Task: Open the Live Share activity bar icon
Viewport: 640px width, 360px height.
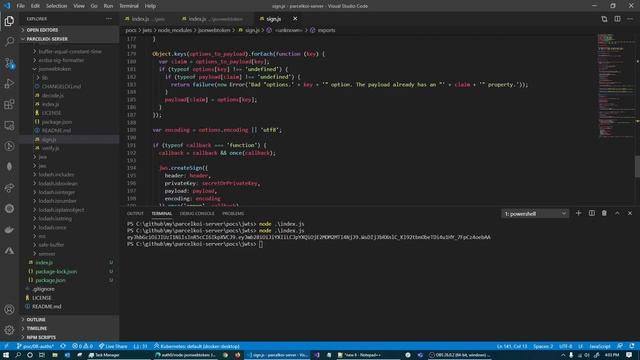Action: pos(9,188)
